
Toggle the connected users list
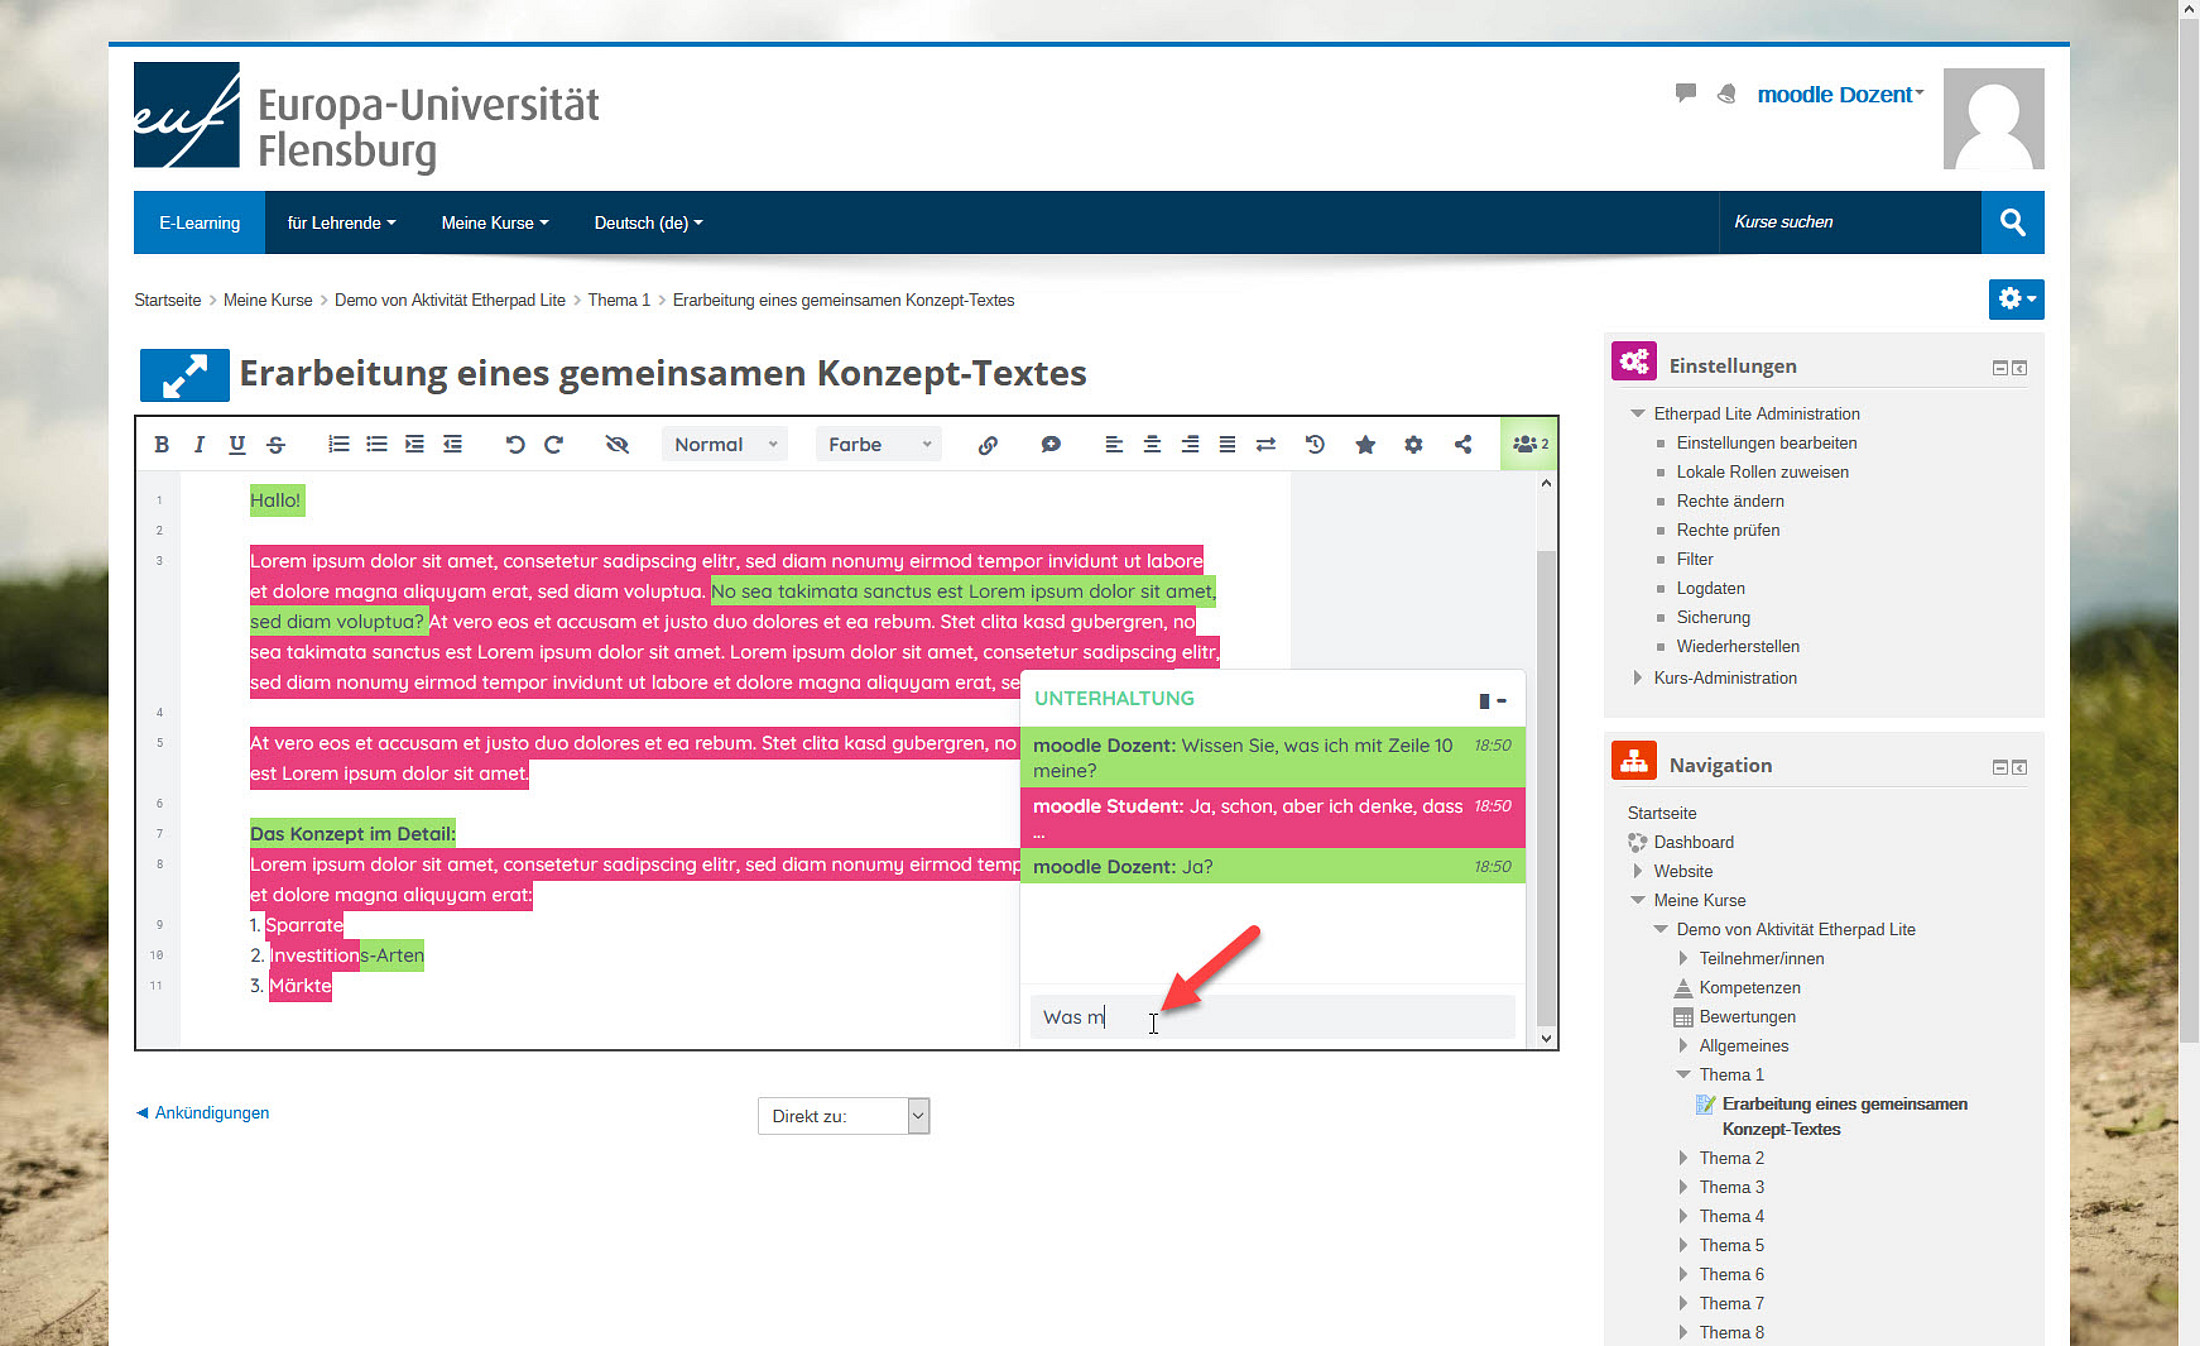(1529, 444)
